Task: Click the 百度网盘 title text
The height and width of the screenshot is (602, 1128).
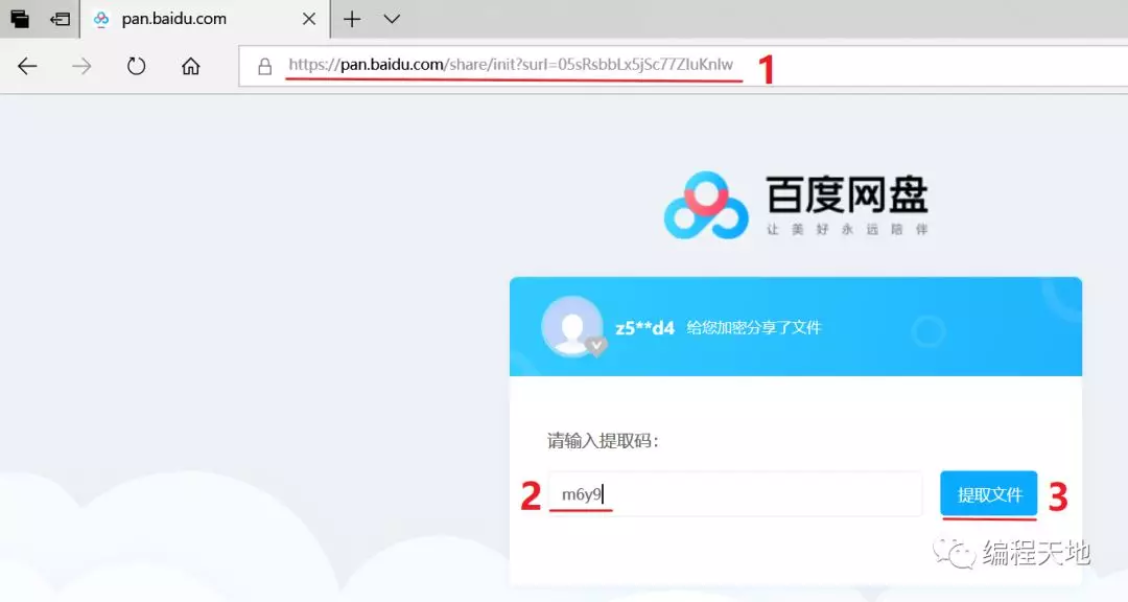Action: [x=847, y=195]
